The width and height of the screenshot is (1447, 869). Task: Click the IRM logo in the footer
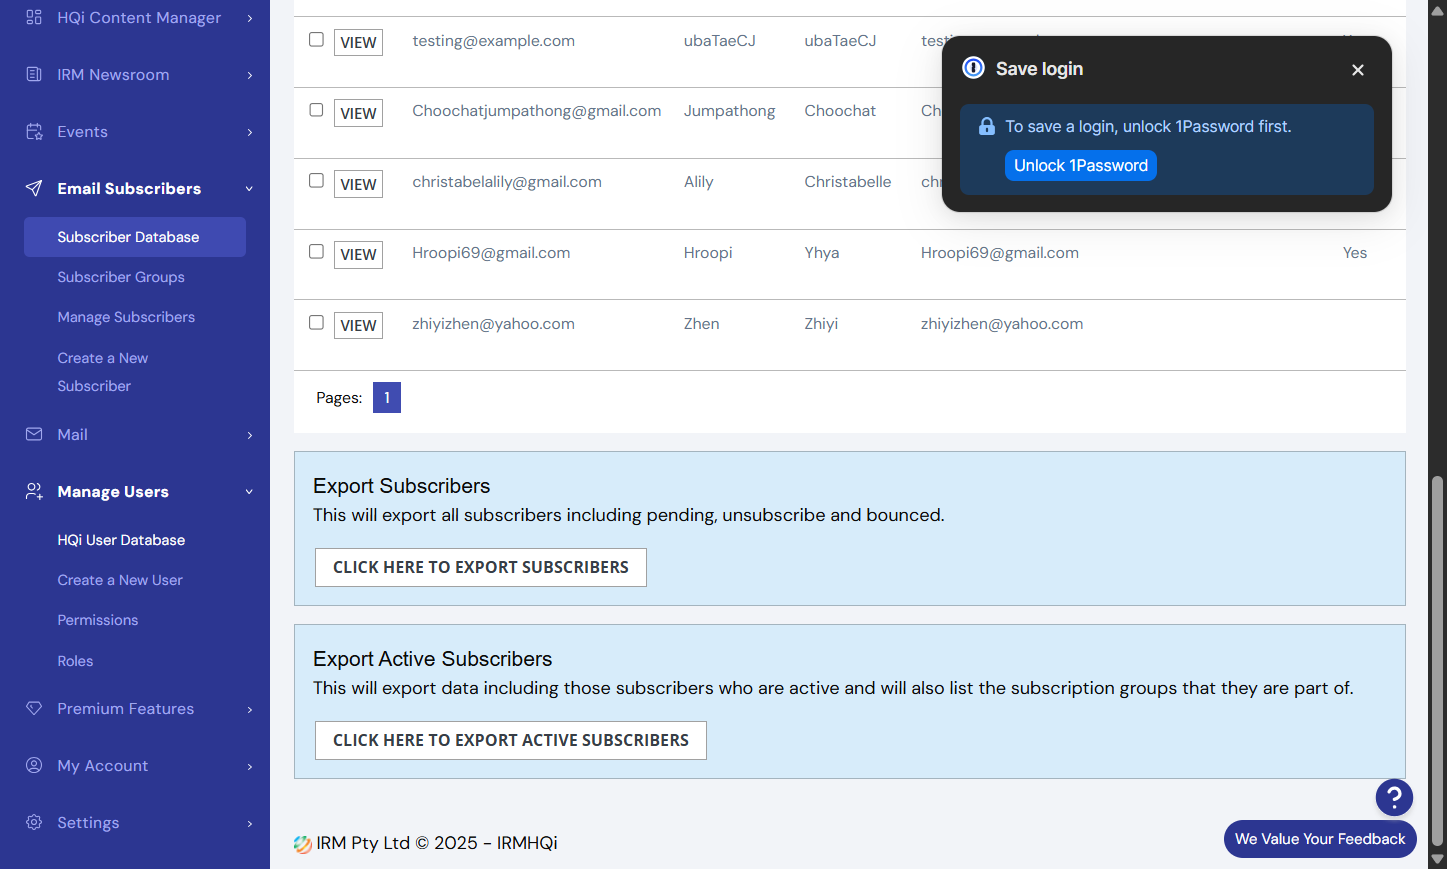click(303, 844)
